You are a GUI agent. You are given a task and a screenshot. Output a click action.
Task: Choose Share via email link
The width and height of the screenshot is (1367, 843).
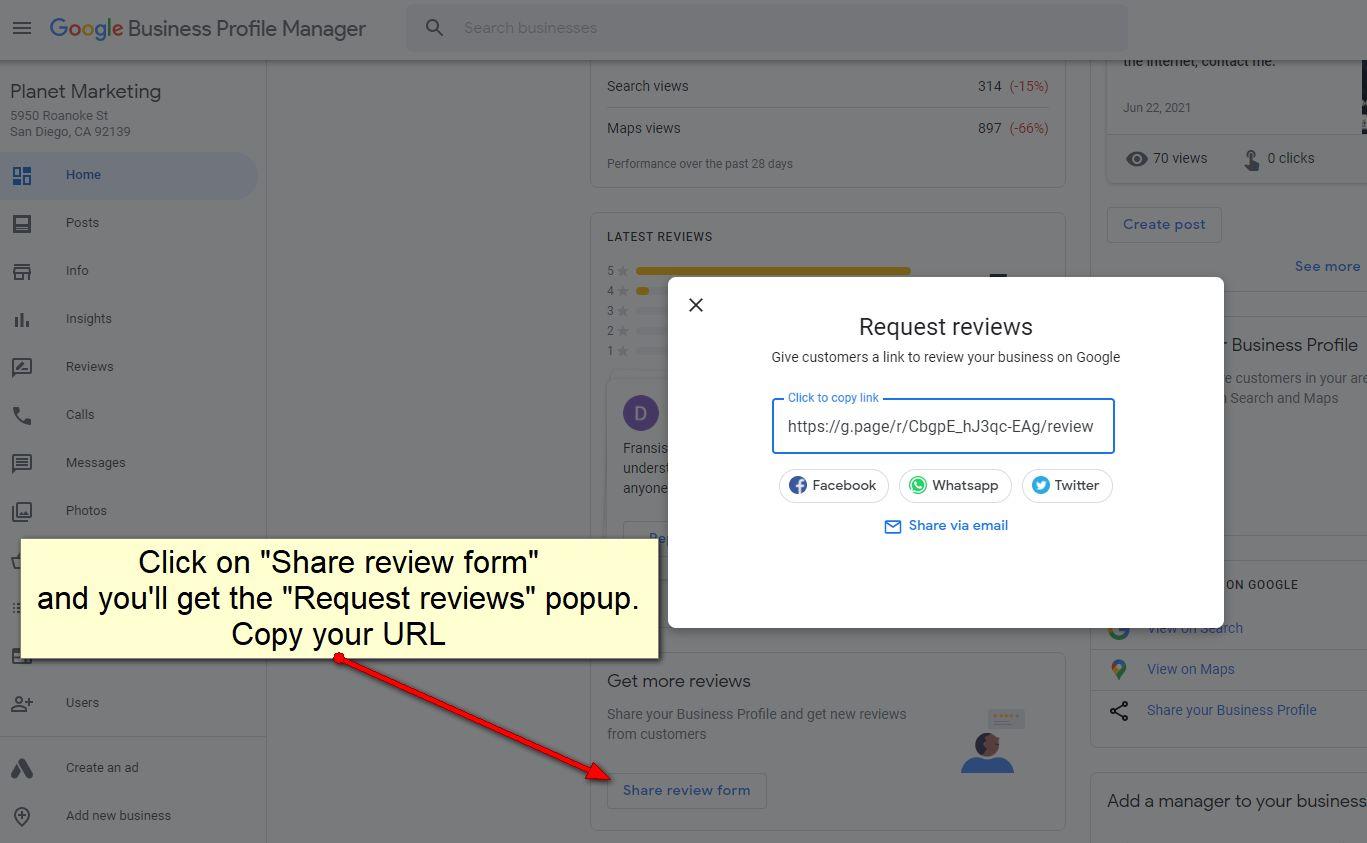point(946,526)
